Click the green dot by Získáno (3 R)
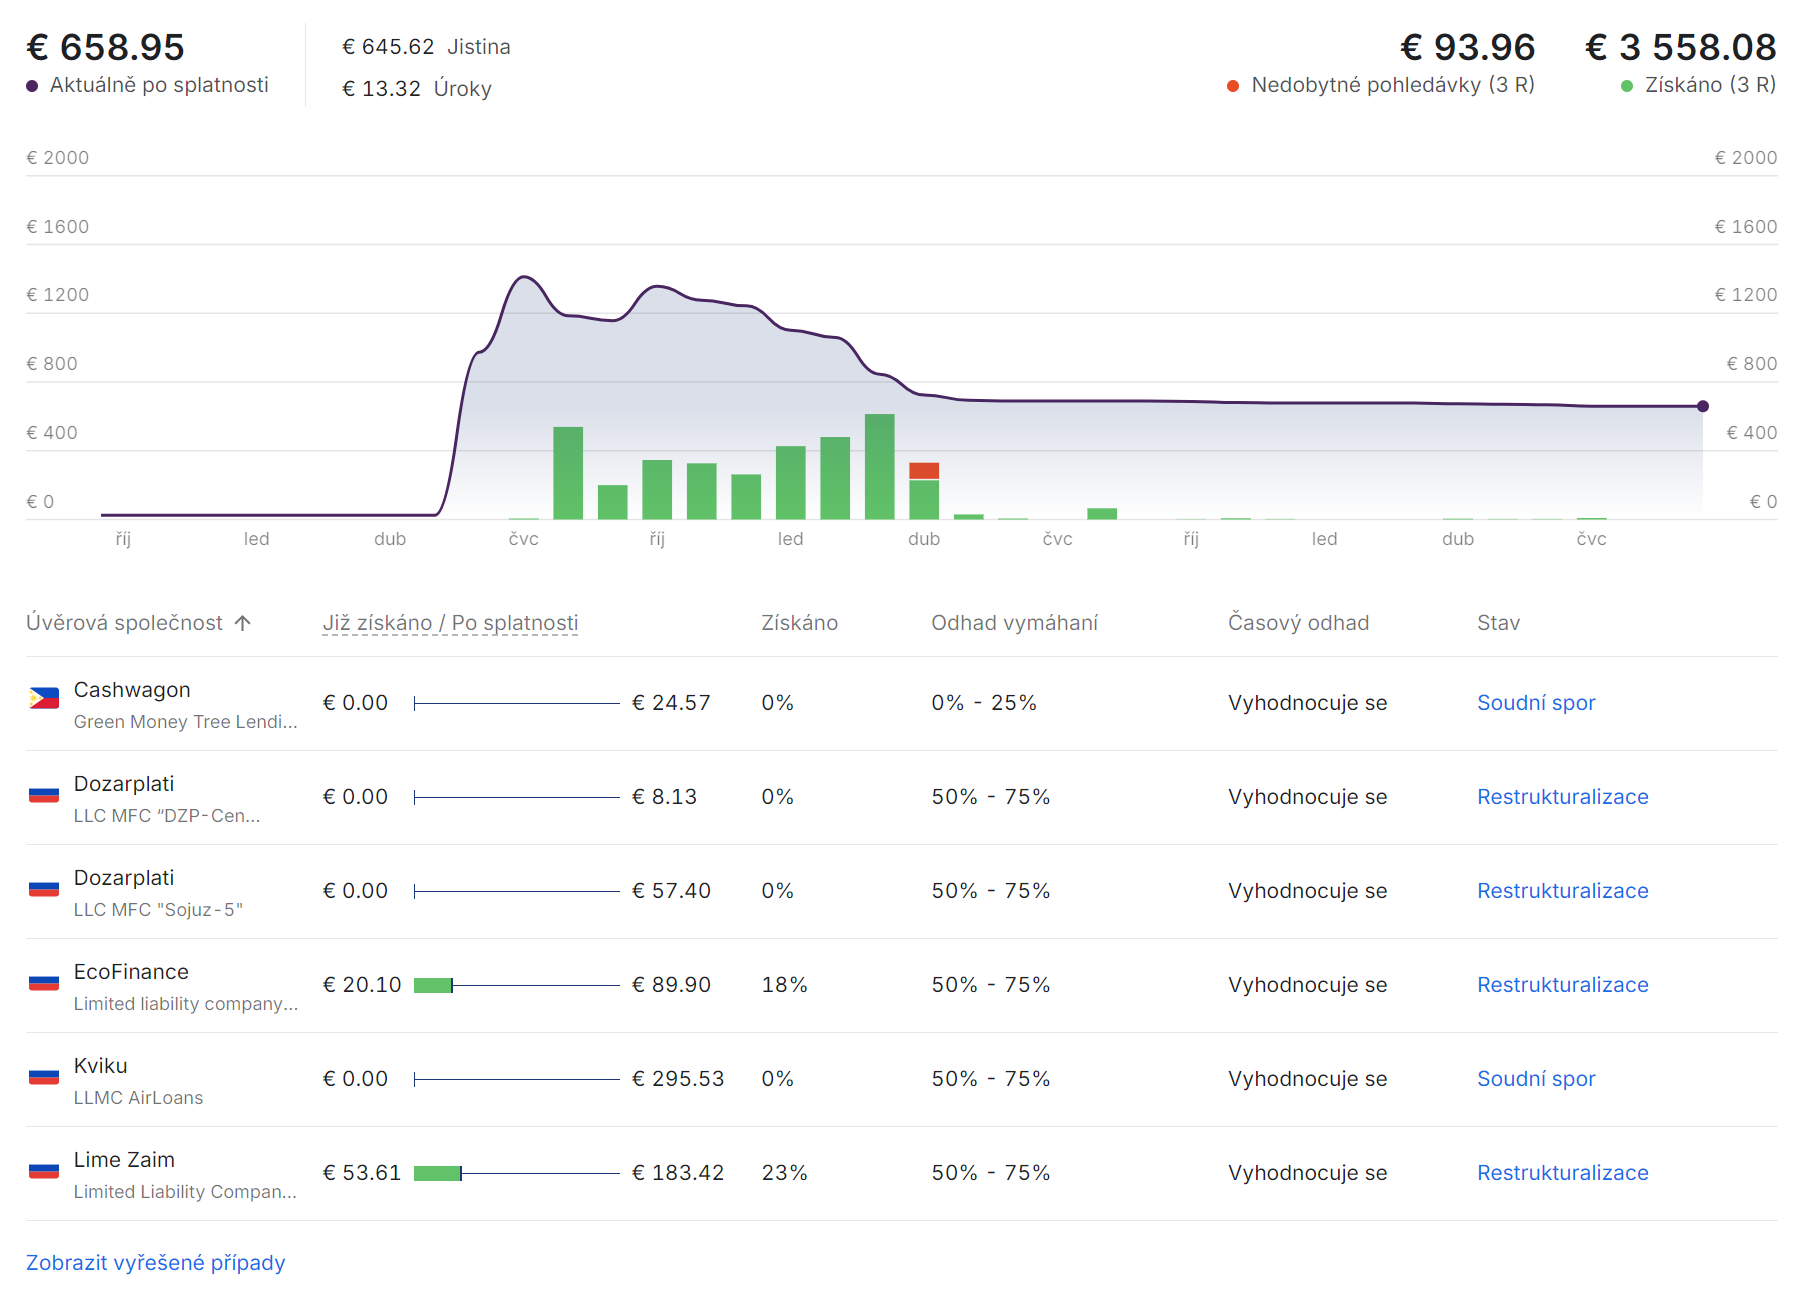 1627,86
